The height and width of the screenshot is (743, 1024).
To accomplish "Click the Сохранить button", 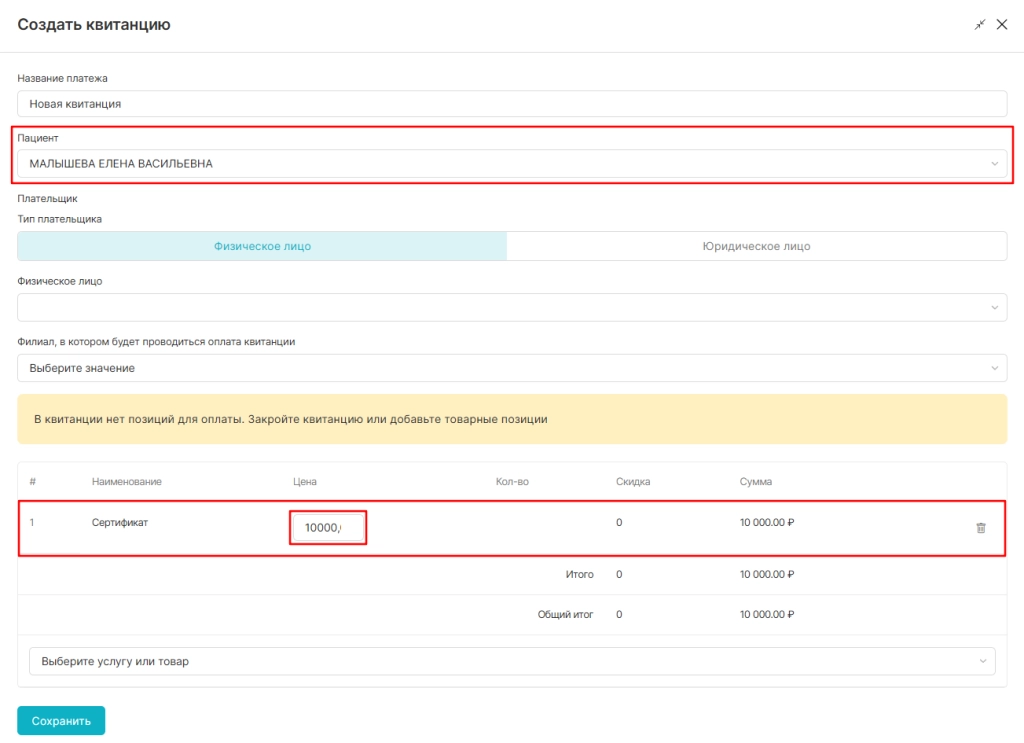I will click(x=61, y=721).
